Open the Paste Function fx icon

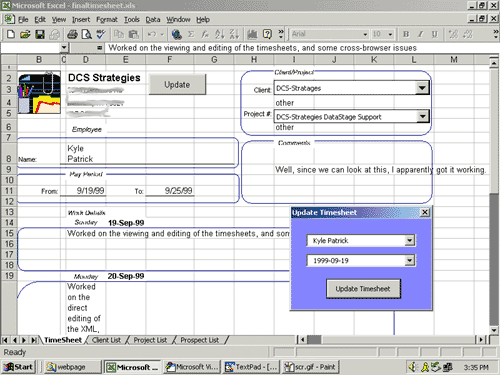pyautogui.click(x=205, y=34)
